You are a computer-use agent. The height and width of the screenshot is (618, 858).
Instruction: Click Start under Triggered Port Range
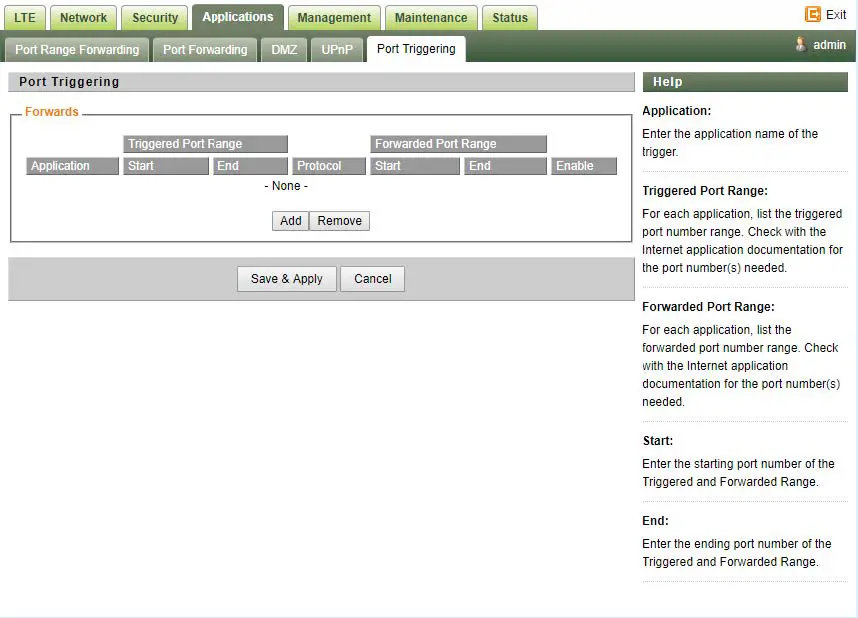[166, 166]
